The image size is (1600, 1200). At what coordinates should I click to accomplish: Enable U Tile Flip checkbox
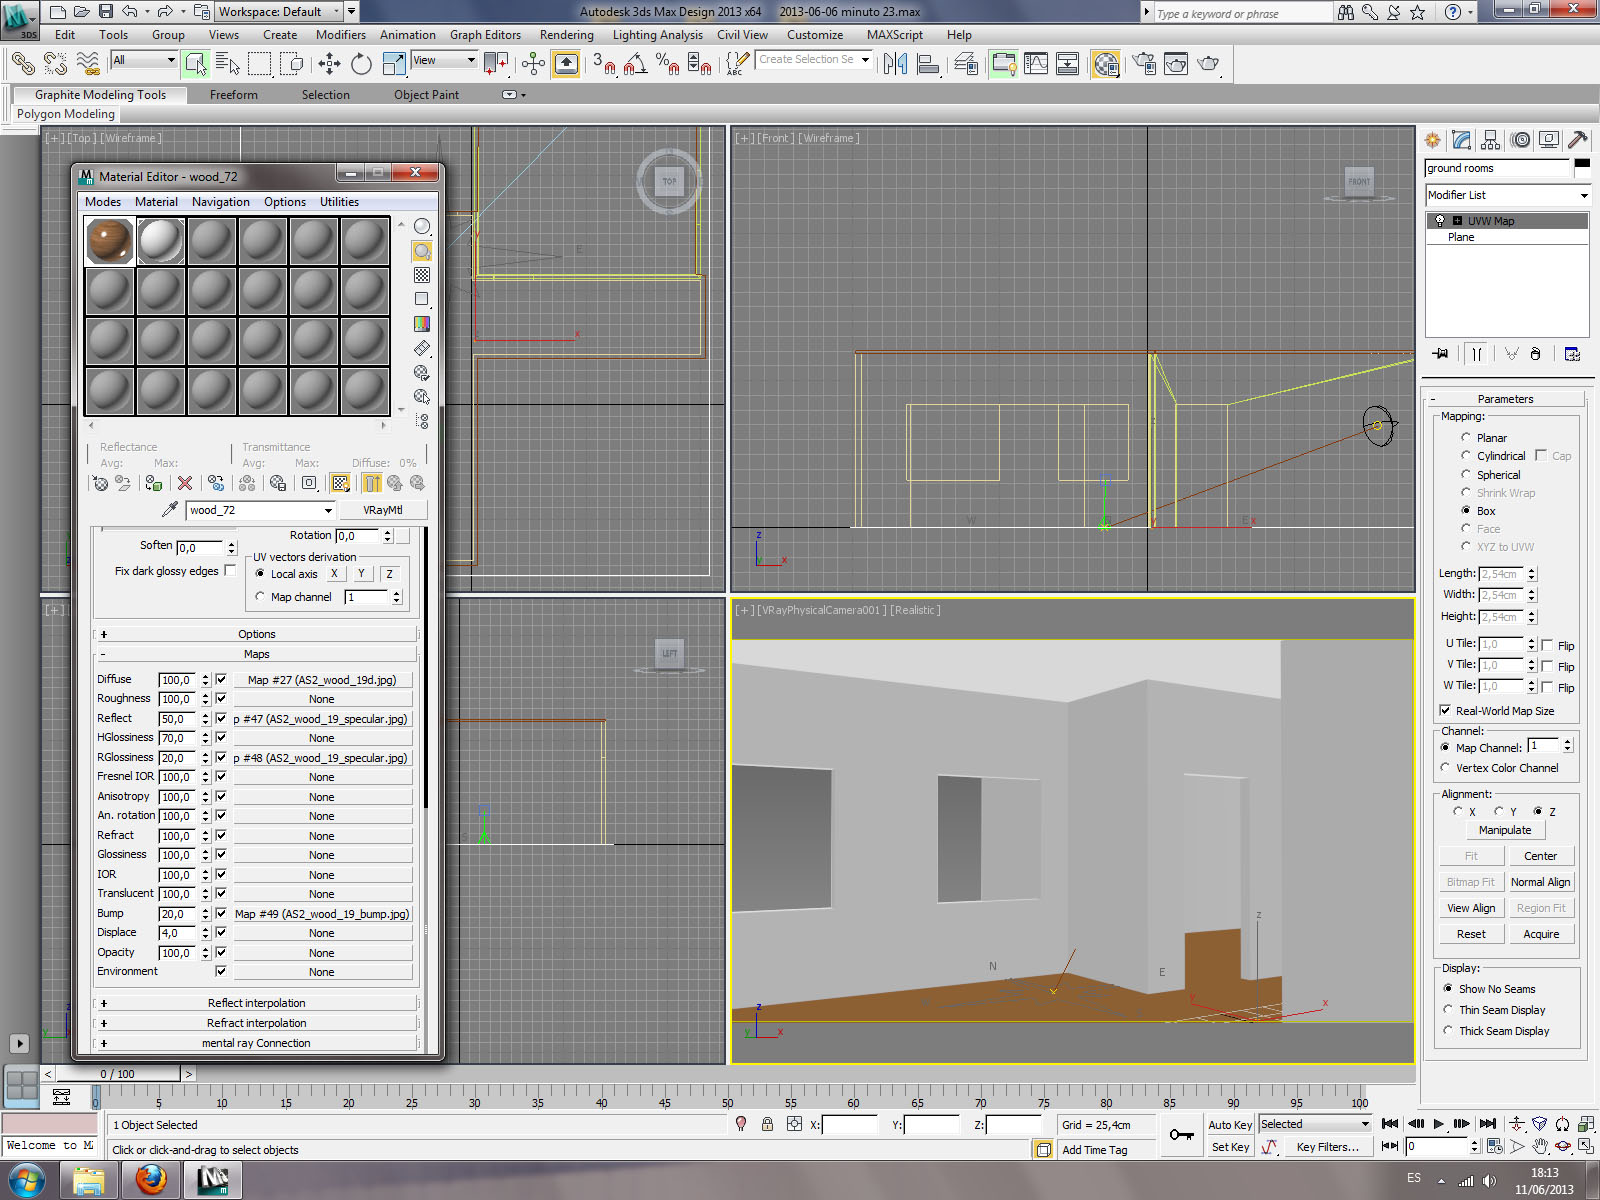click(x=1547, y=645)
